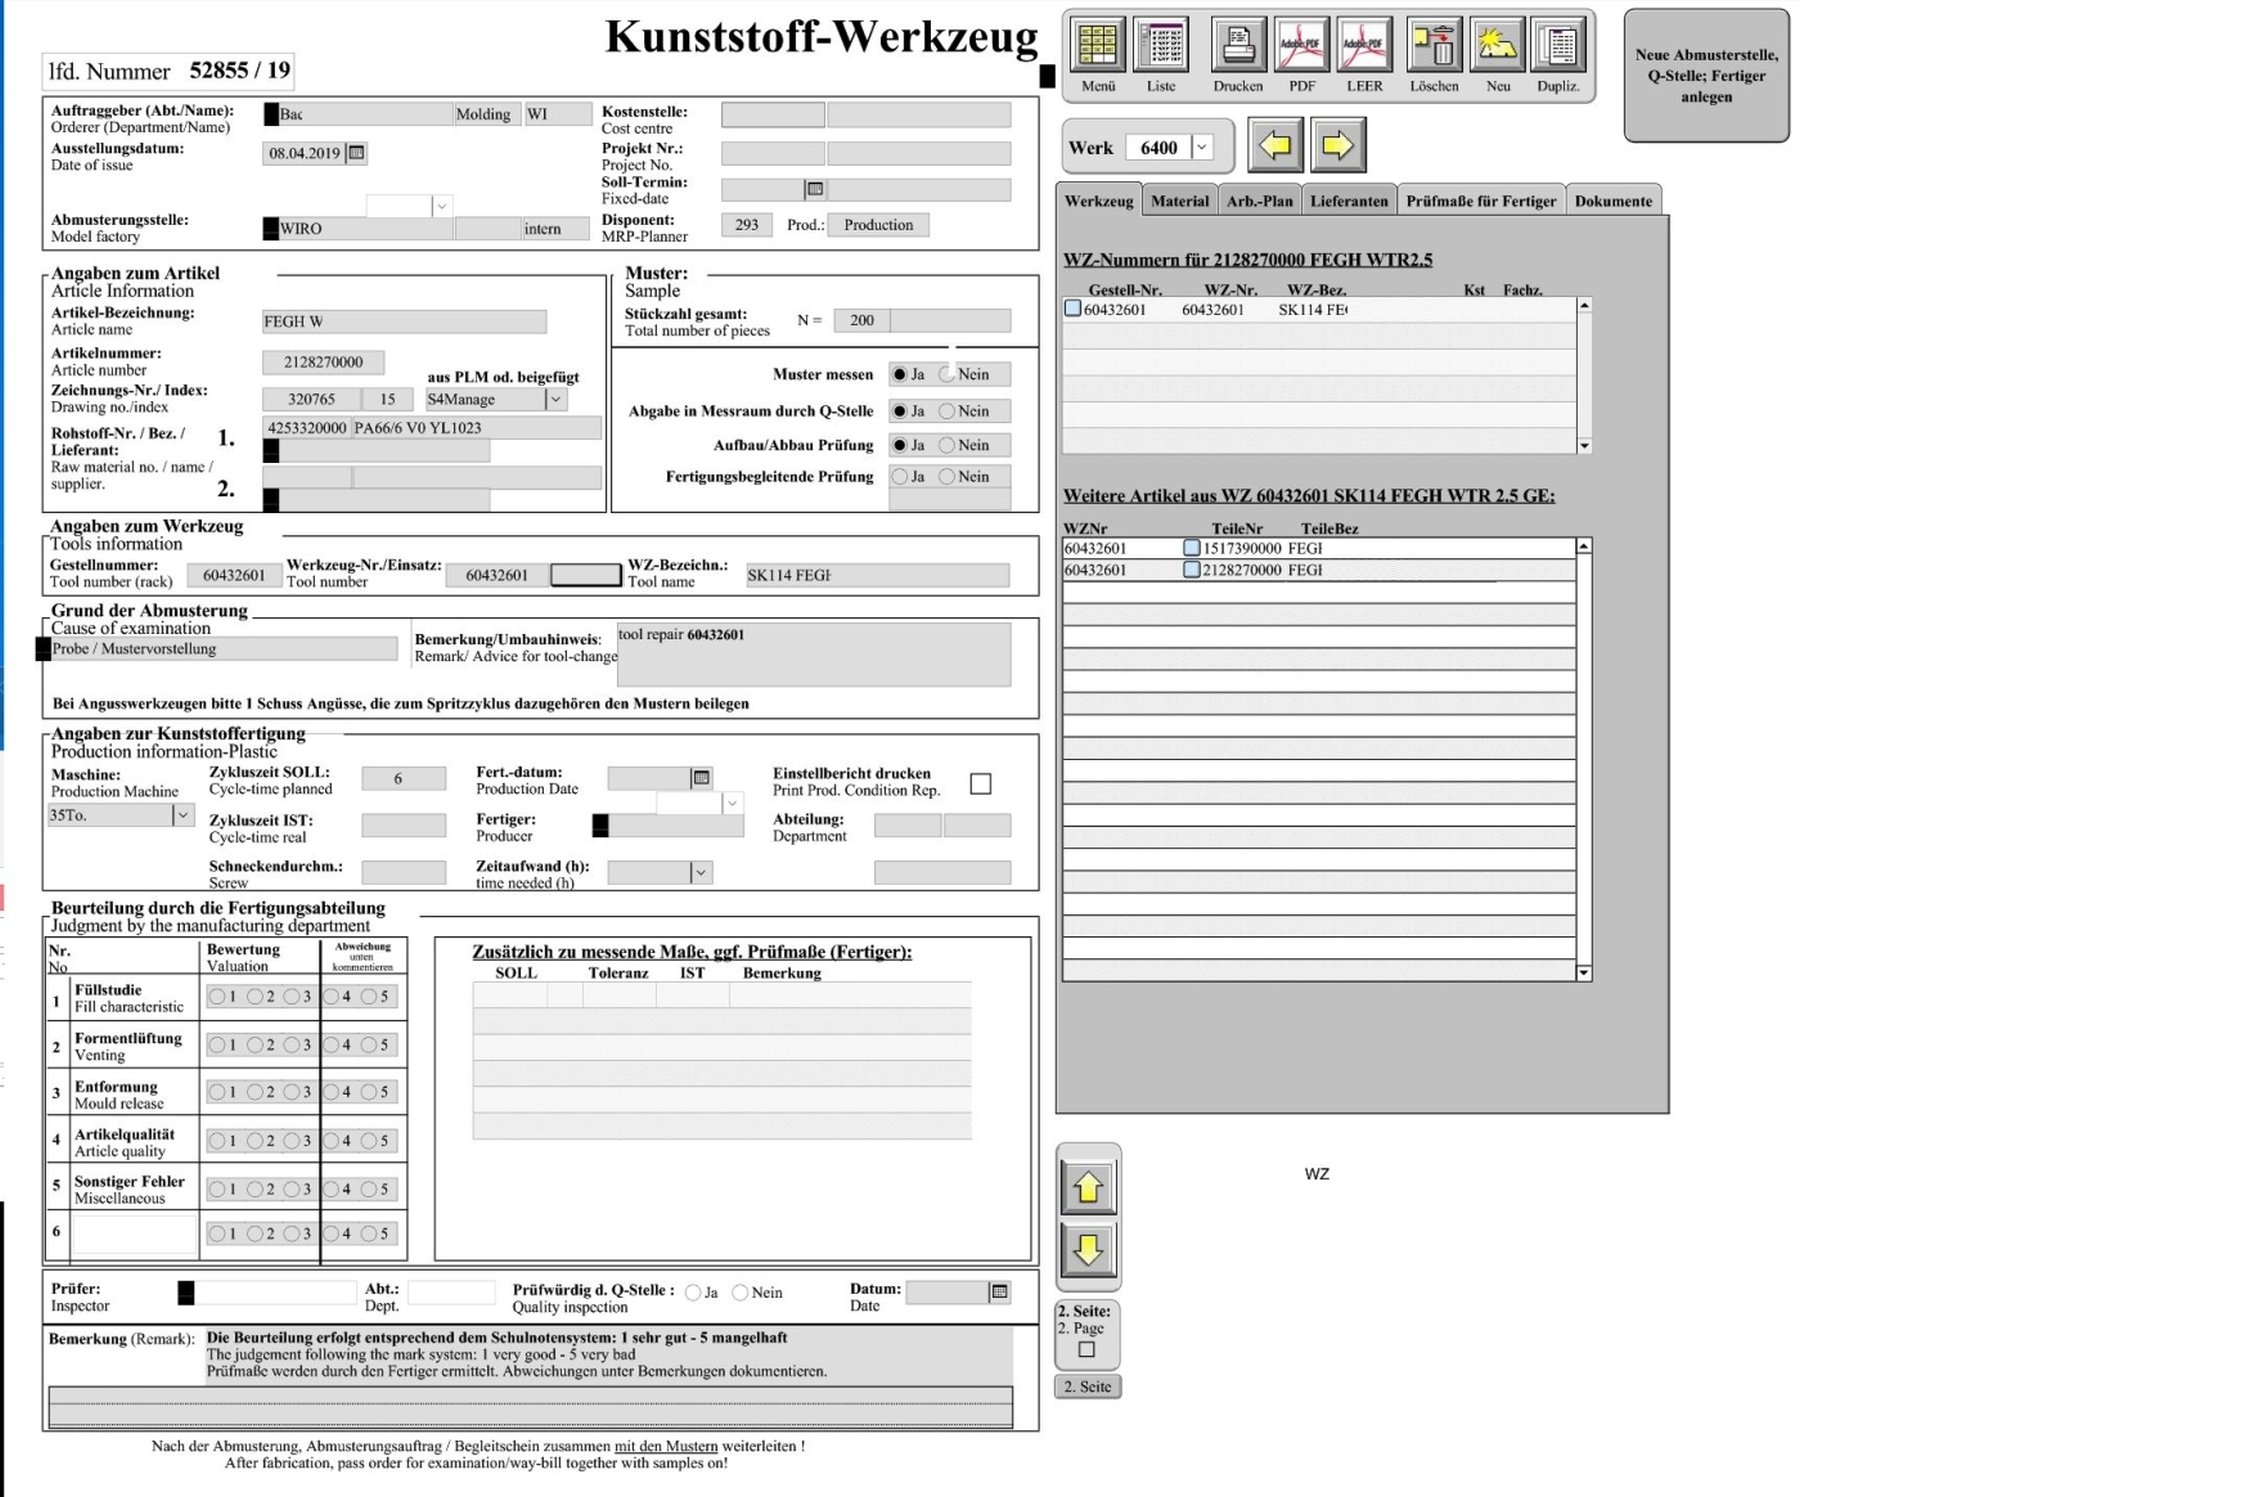
Task: Rate Artikelqualität with valuation 3
Action: tap(291, 1141)
